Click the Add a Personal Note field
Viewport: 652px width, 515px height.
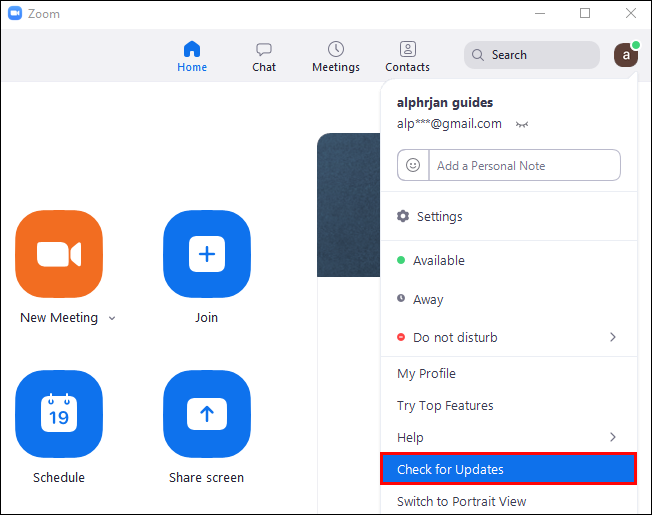click(x=524, y=165)
